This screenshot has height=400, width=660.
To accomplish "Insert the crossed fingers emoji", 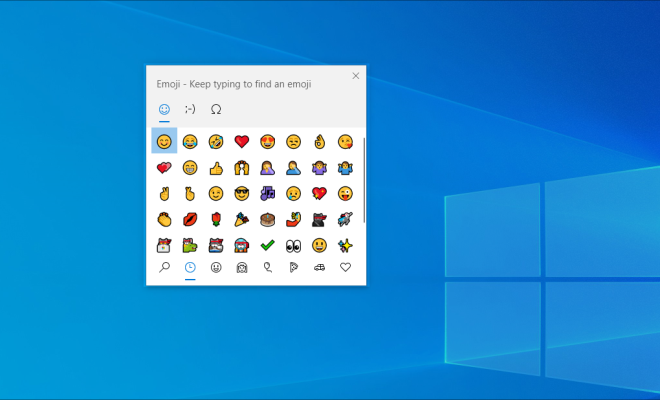I will click(190, 194).
